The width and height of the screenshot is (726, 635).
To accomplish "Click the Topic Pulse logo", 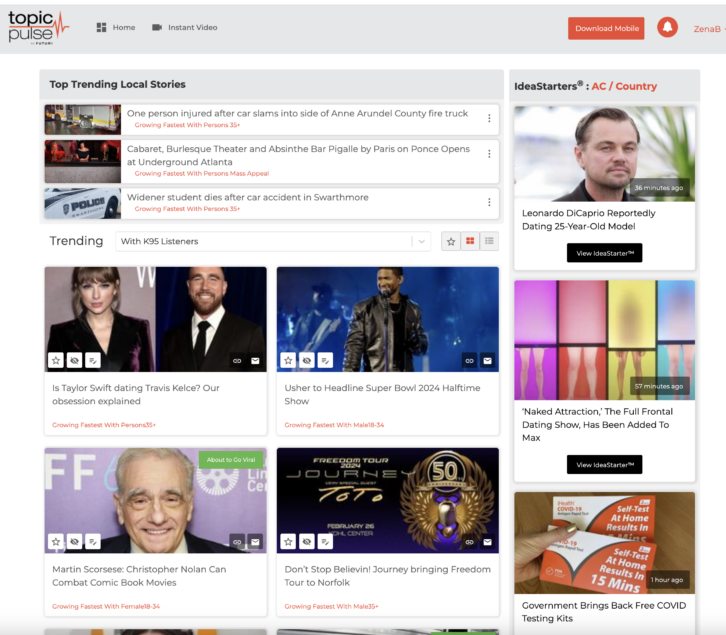I will coord(38,28).
